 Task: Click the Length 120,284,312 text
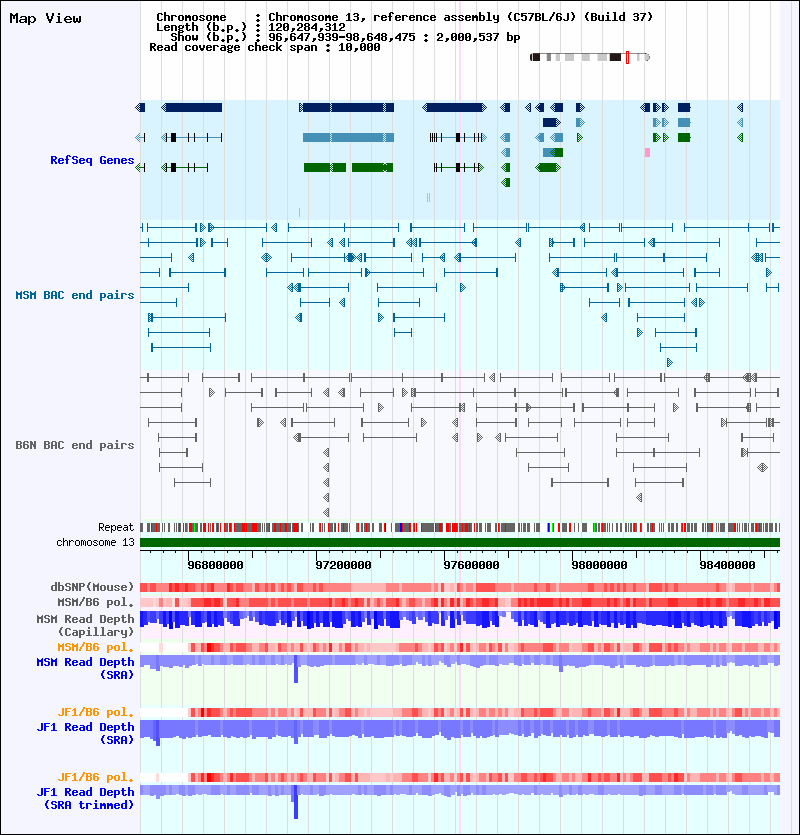pos(250,27)
